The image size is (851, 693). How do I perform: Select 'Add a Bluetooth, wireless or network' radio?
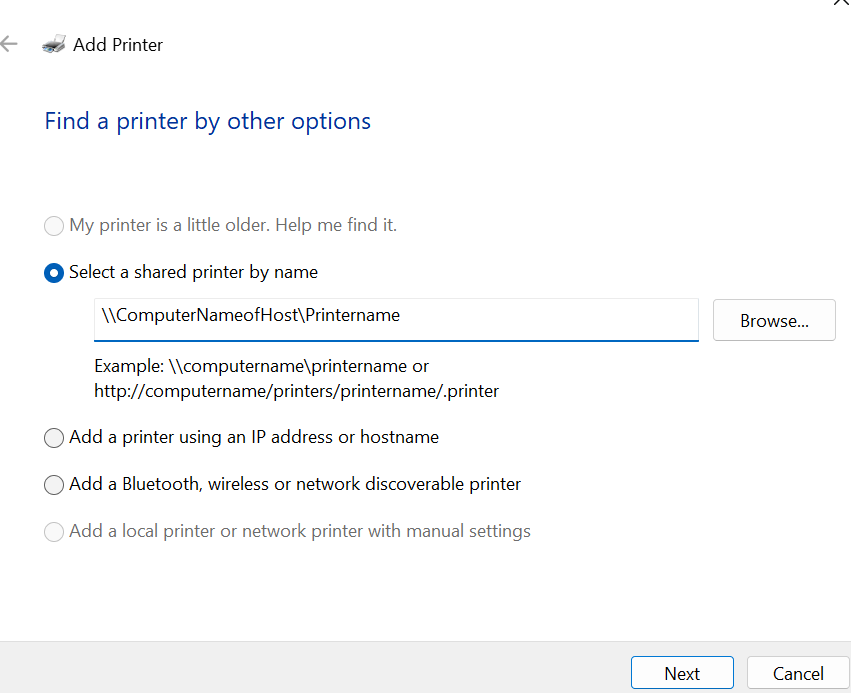[54, 485]
